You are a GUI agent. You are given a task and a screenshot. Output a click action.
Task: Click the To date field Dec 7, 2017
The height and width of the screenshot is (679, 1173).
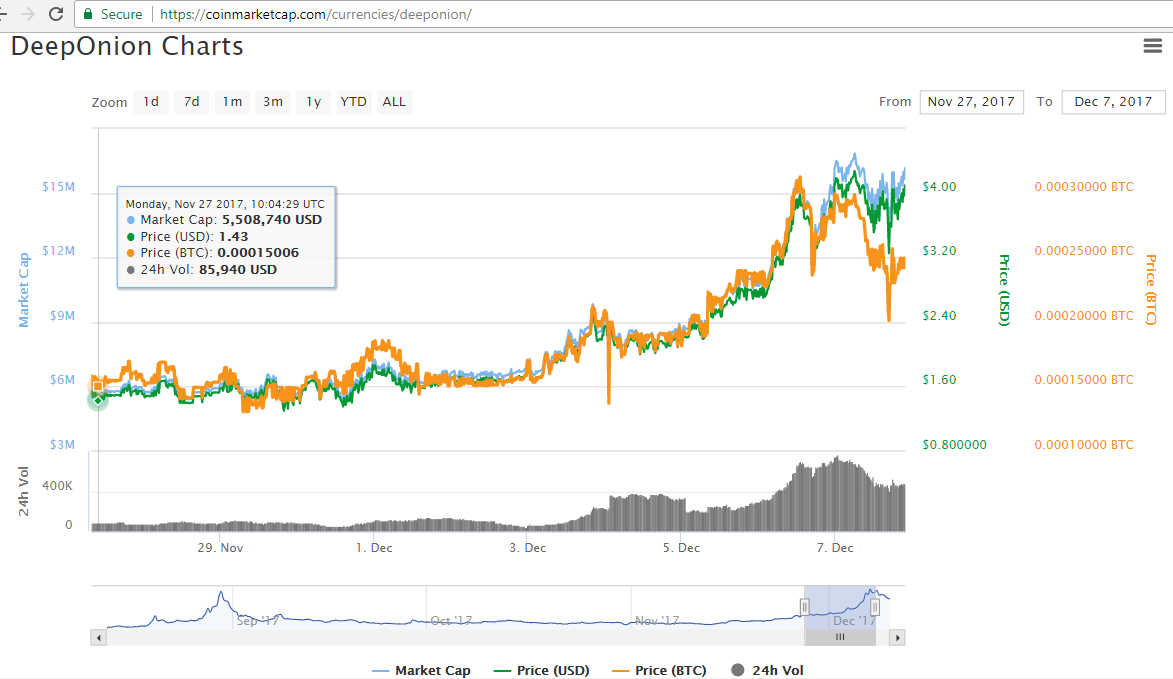1113,102
